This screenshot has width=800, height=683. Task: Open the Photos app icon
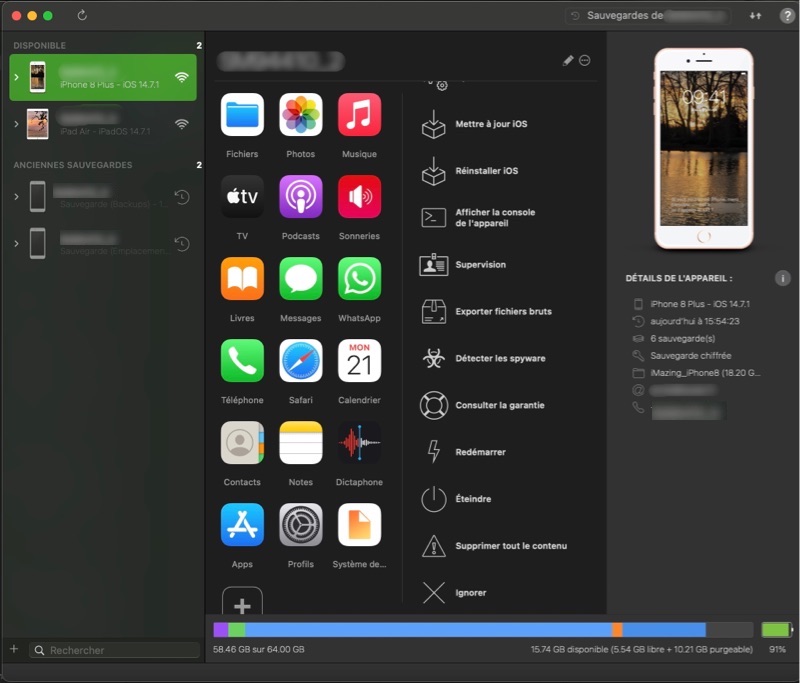point(300,115)
